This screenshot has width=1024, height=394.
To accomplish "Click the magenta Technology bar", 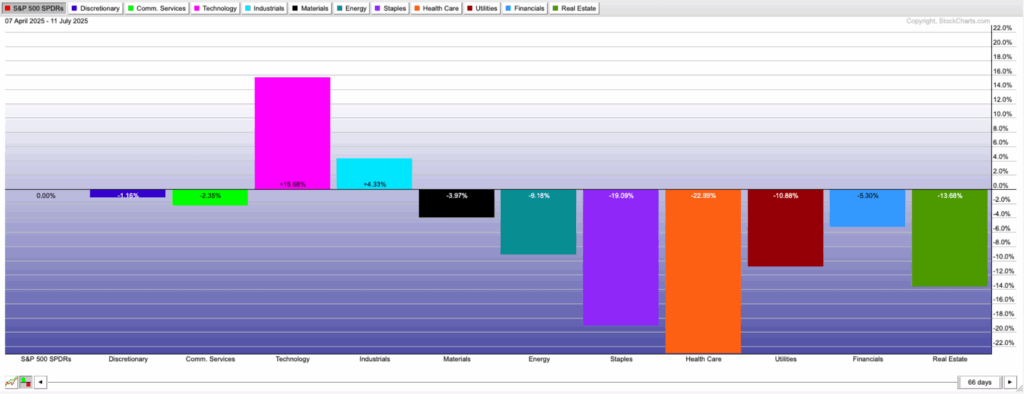I will pos(292,133).
